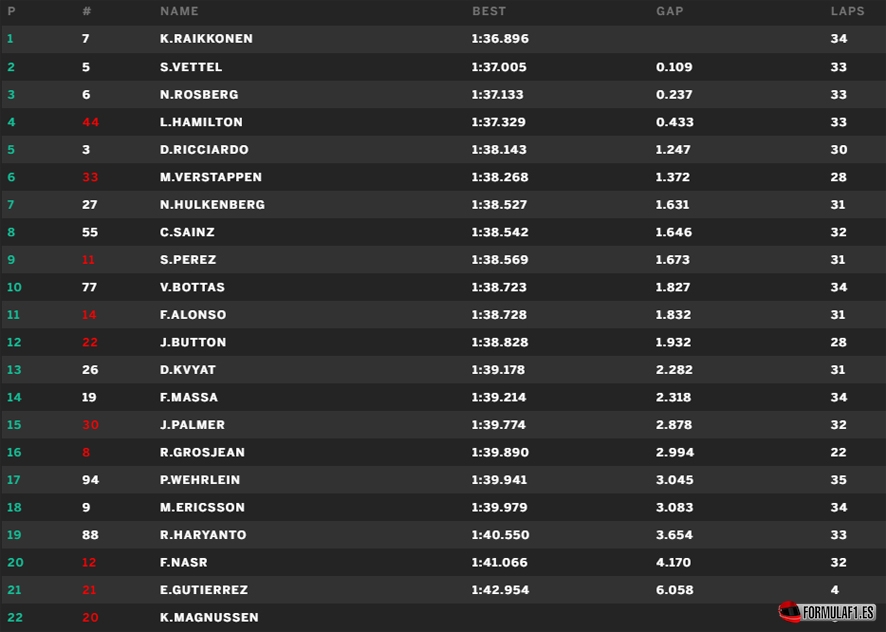Select driver name K.RAIKKONEN

click(206, 39)
